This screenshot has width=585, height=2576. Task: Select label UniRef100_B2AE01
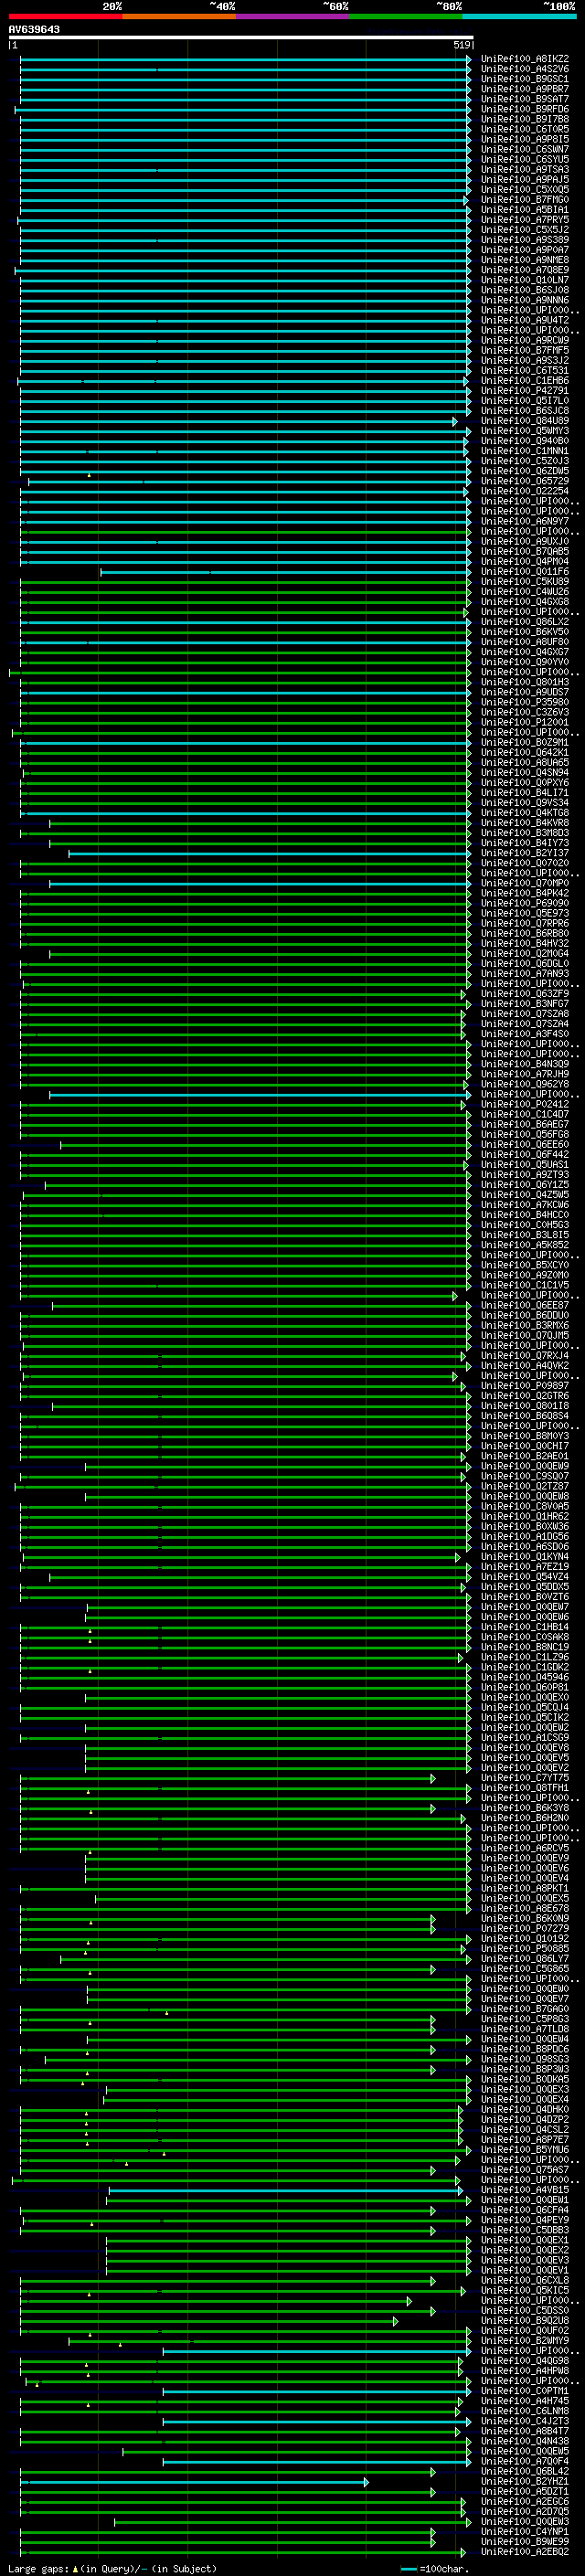tap(525, 1456)
